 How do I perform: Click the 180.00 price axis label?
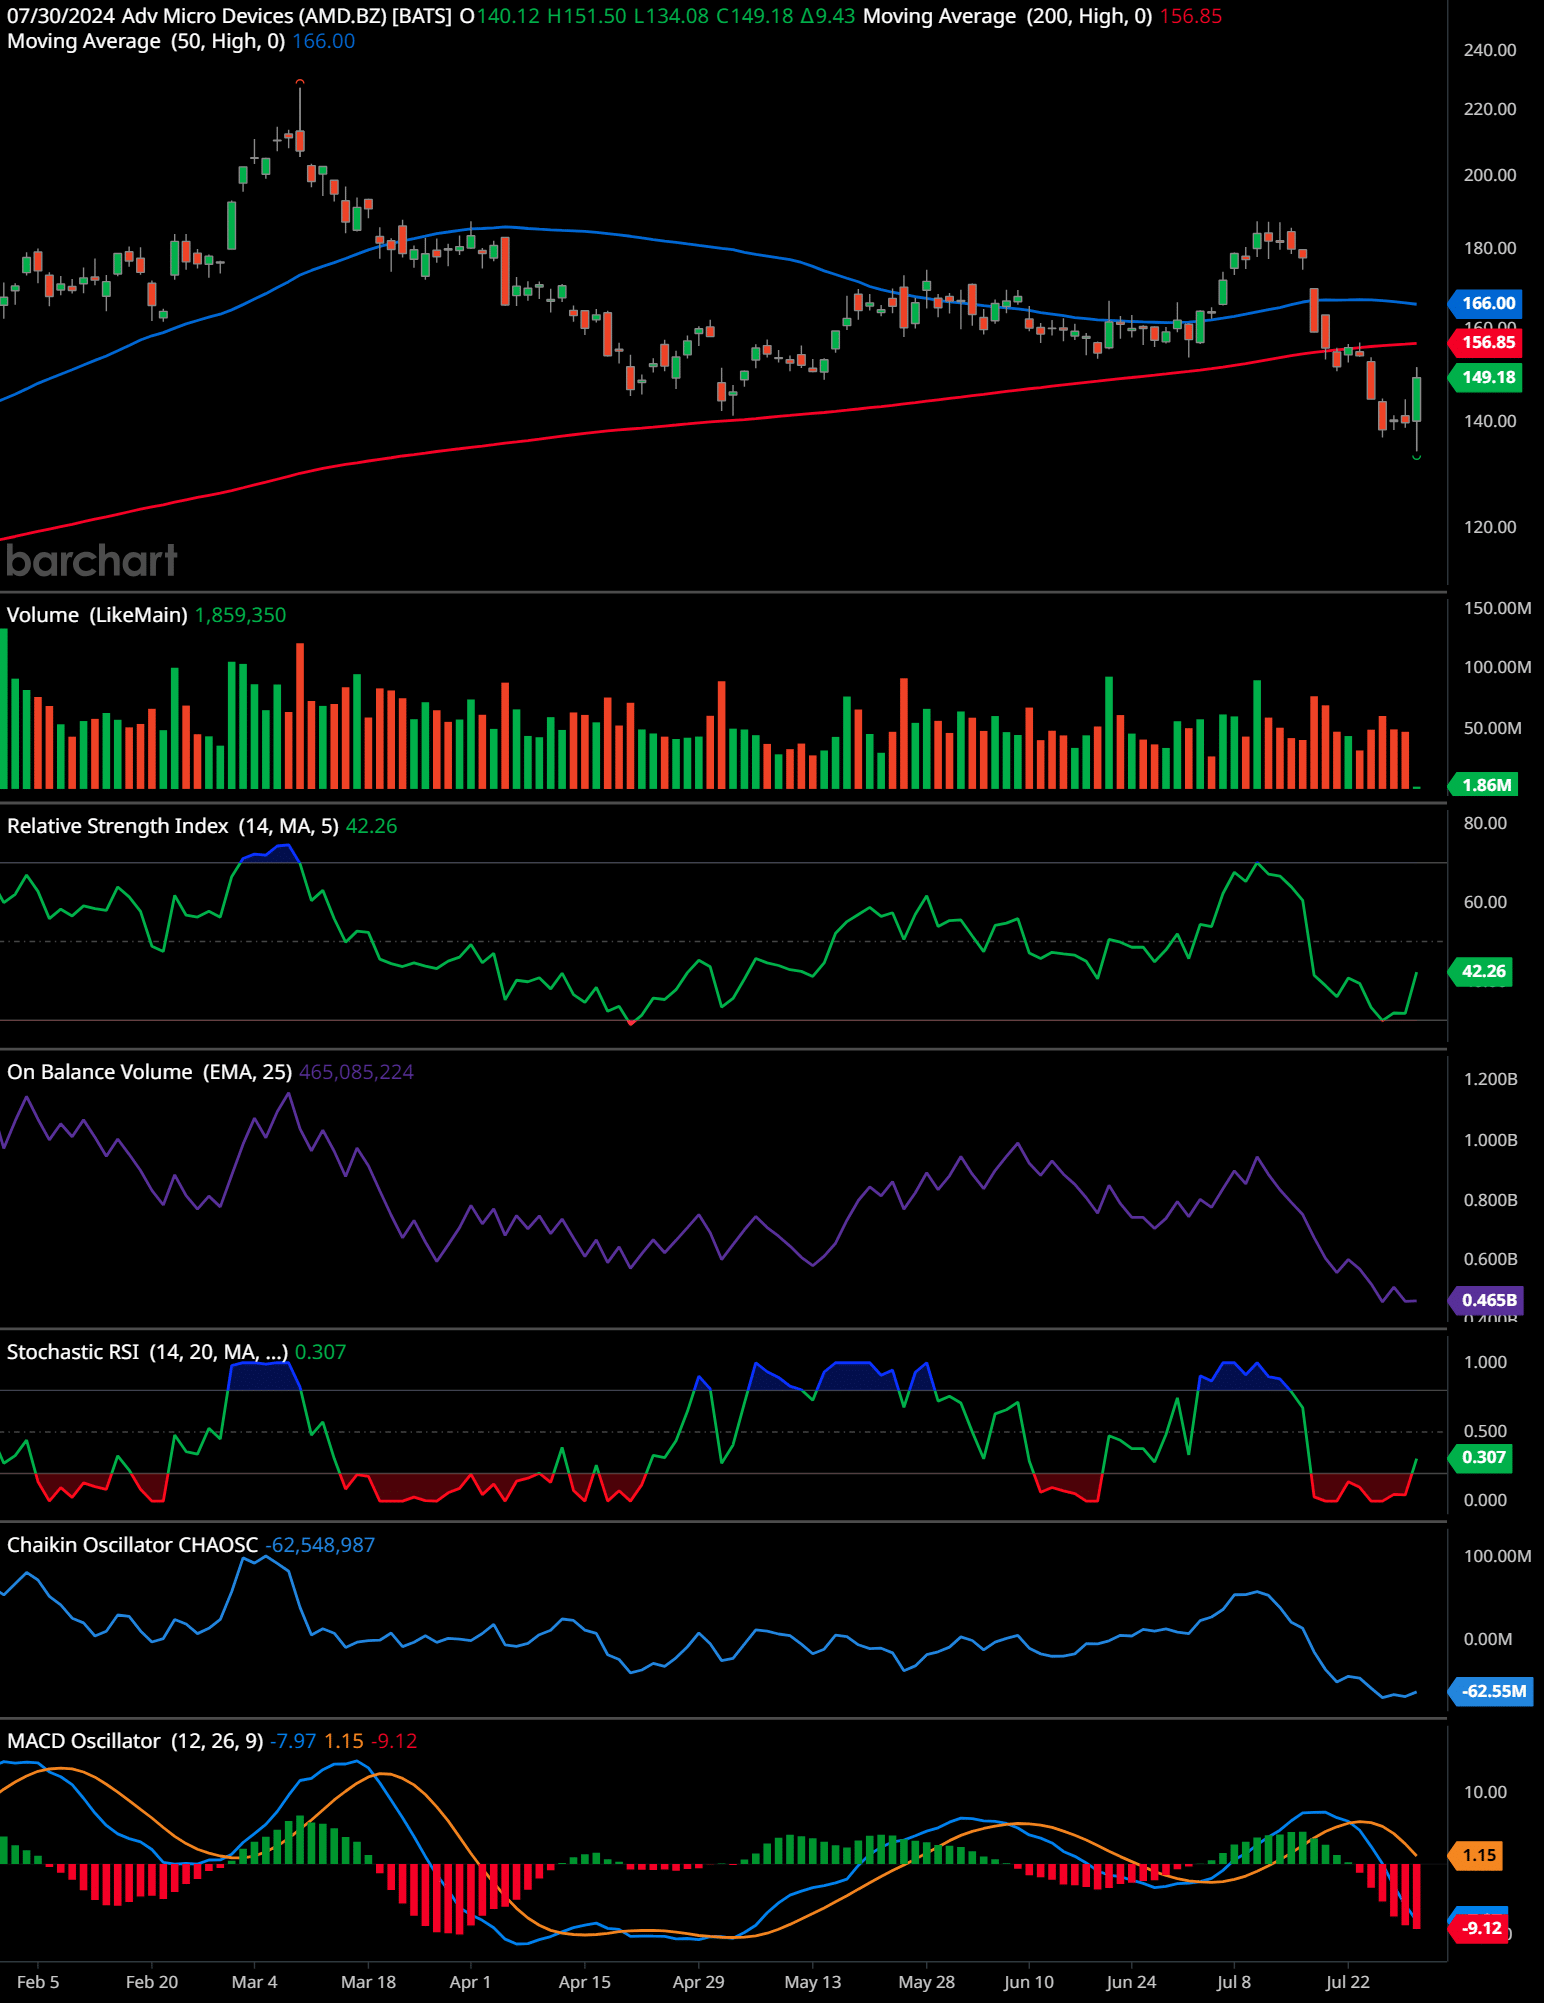click(1489, 248)
